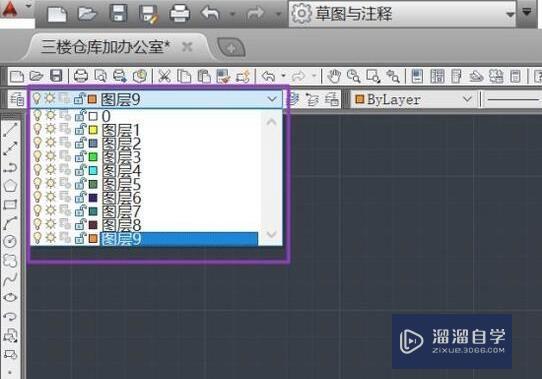Select 图层5 in the layer list
This screenshot has height=379, width=542.
click(144, 184)
